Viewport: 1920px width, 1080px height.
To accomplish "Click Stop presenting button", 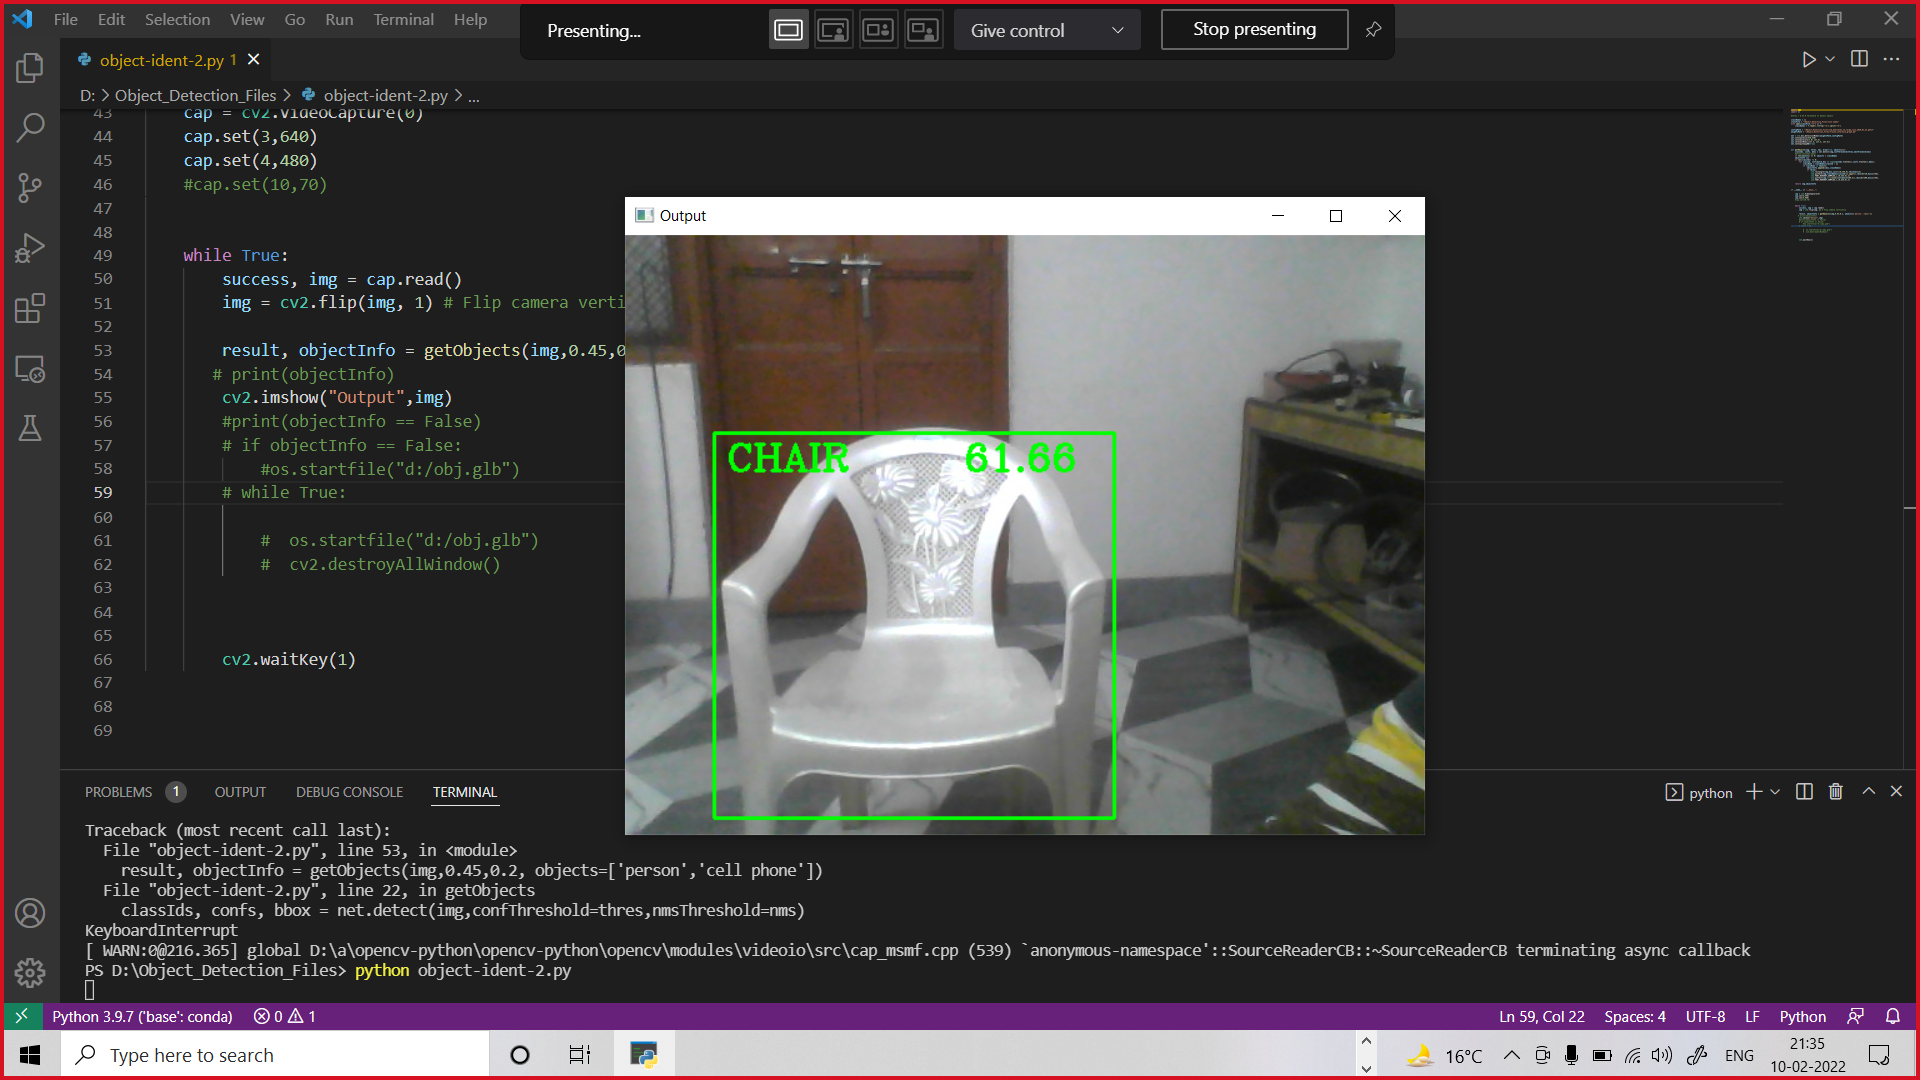I will point(1254,30).
